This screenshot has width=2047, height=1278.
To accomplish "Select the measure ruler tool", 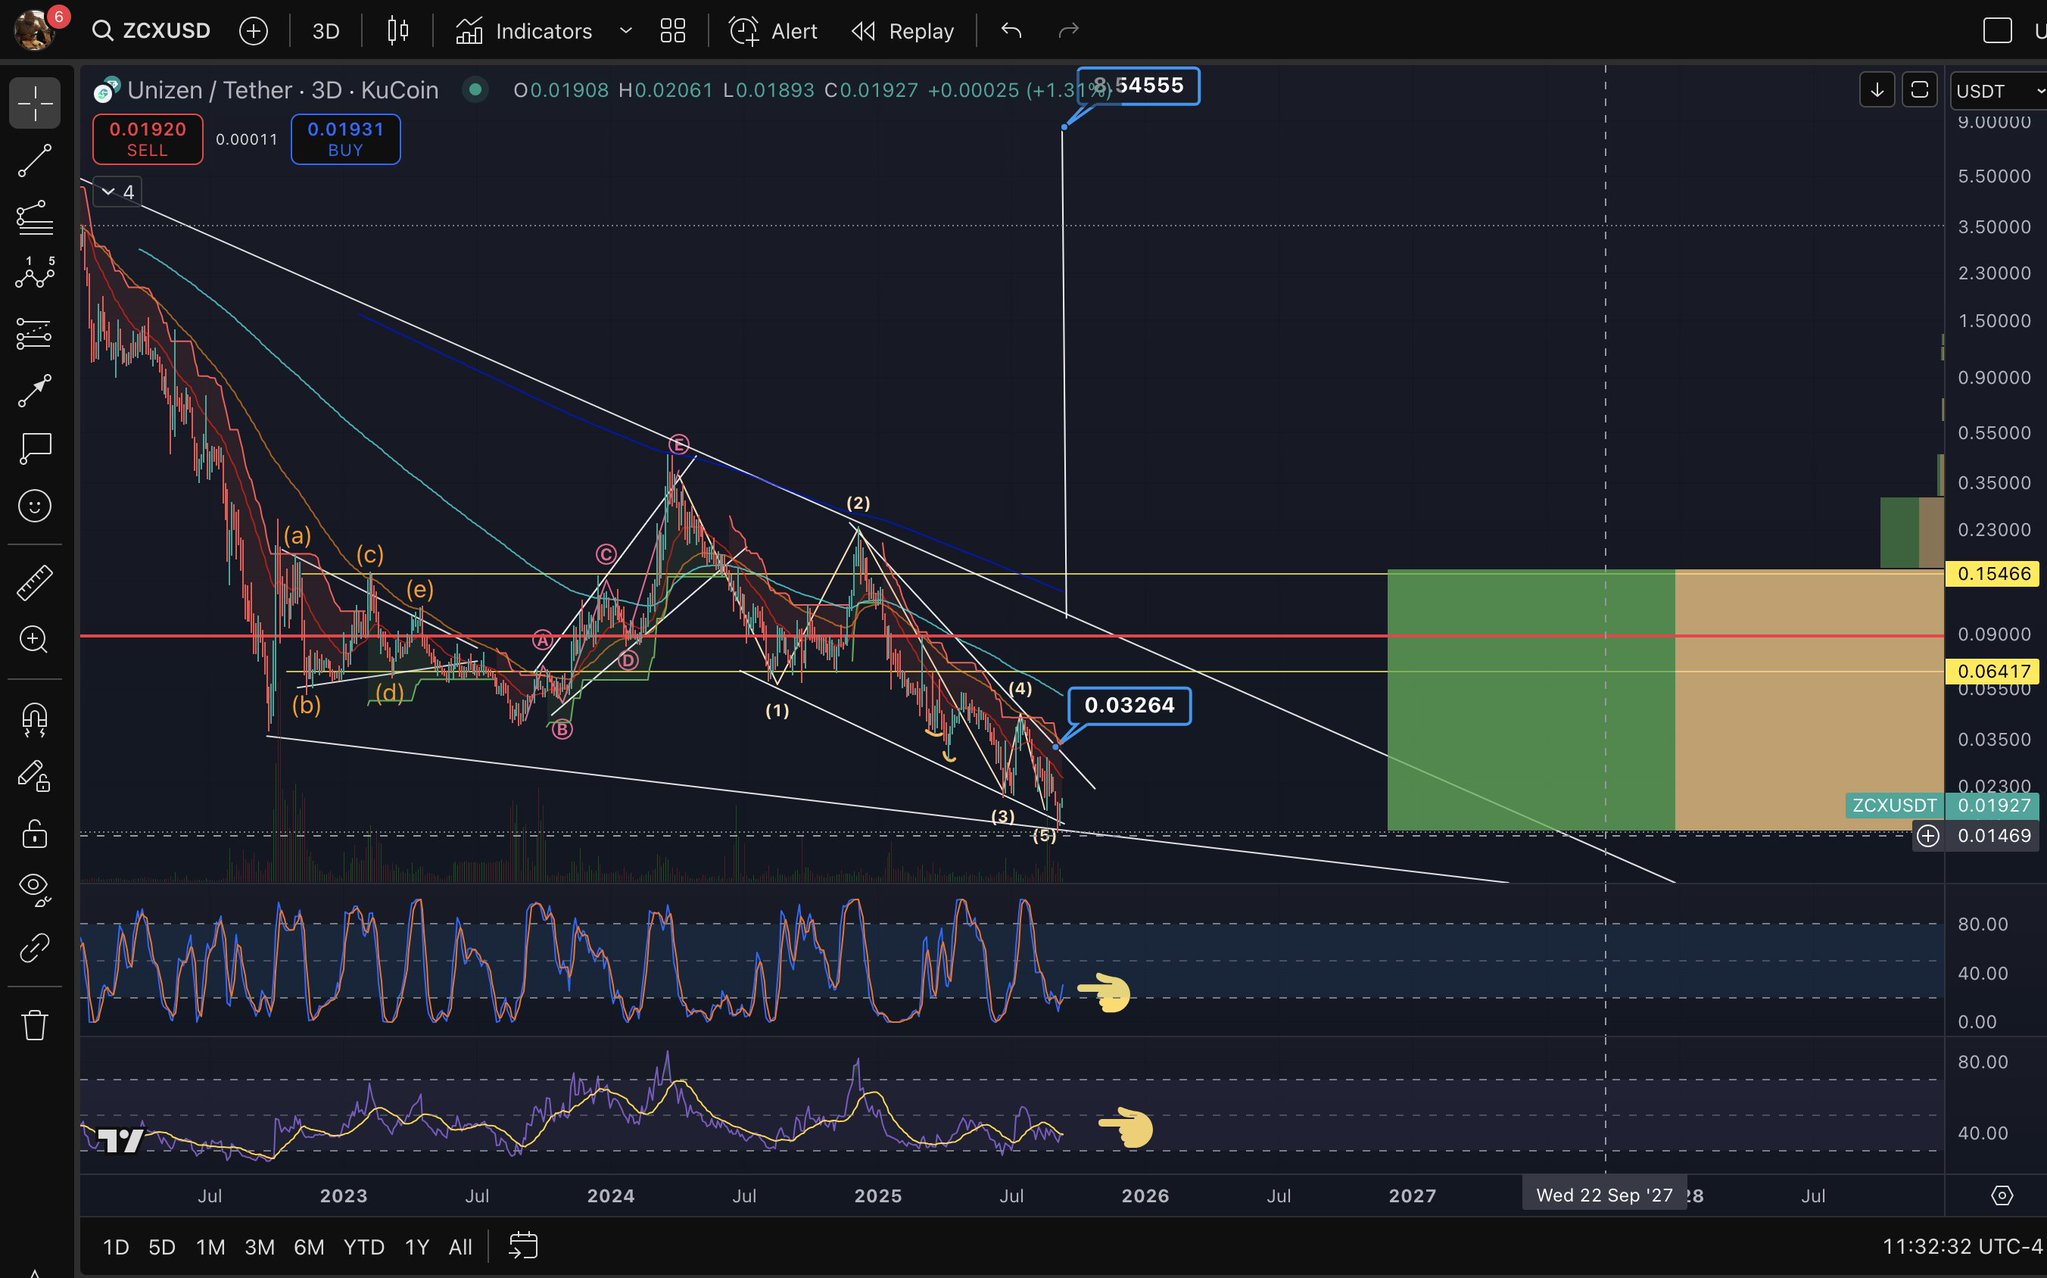I will tap(35, 582).
